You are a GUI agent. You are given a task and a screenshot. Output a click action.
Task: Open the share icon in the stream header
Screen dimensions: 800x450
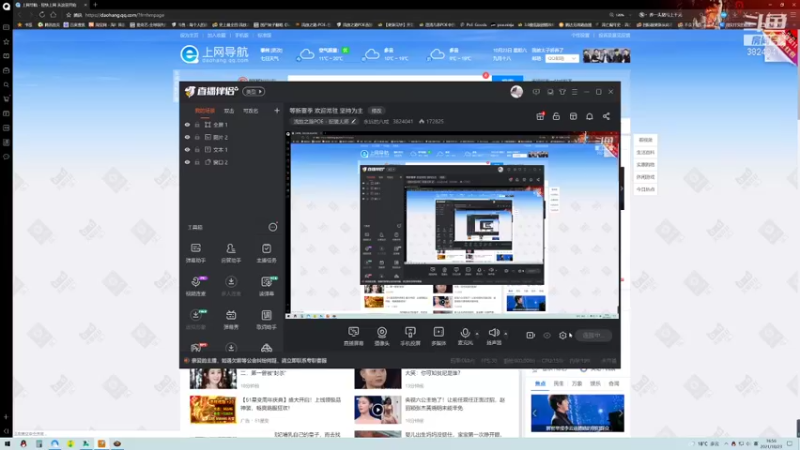click(606, 116)
